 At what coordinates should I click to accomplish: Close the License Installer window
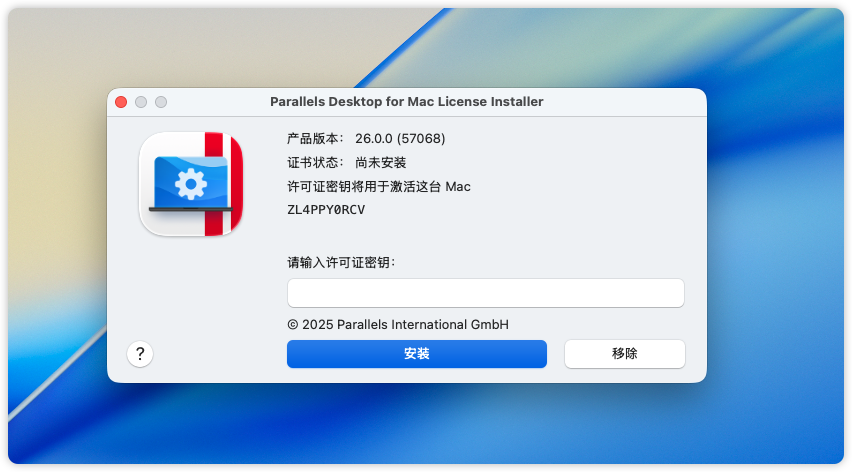tap(122, 102)
